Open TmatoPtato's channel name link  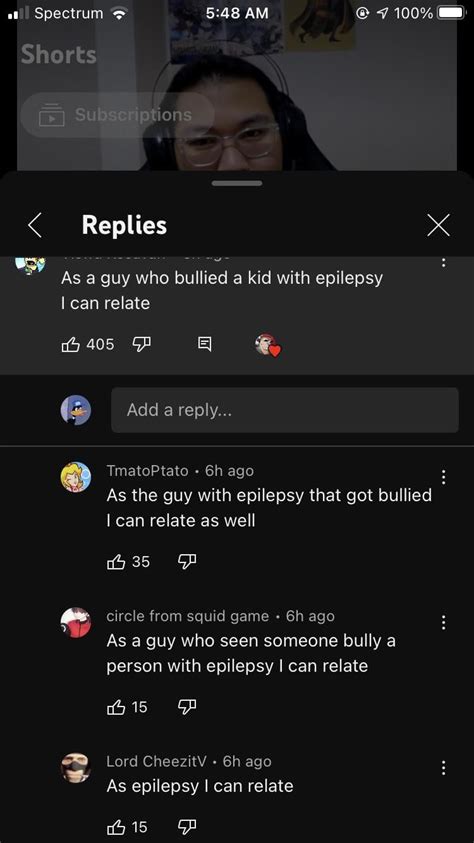[147, 471]
